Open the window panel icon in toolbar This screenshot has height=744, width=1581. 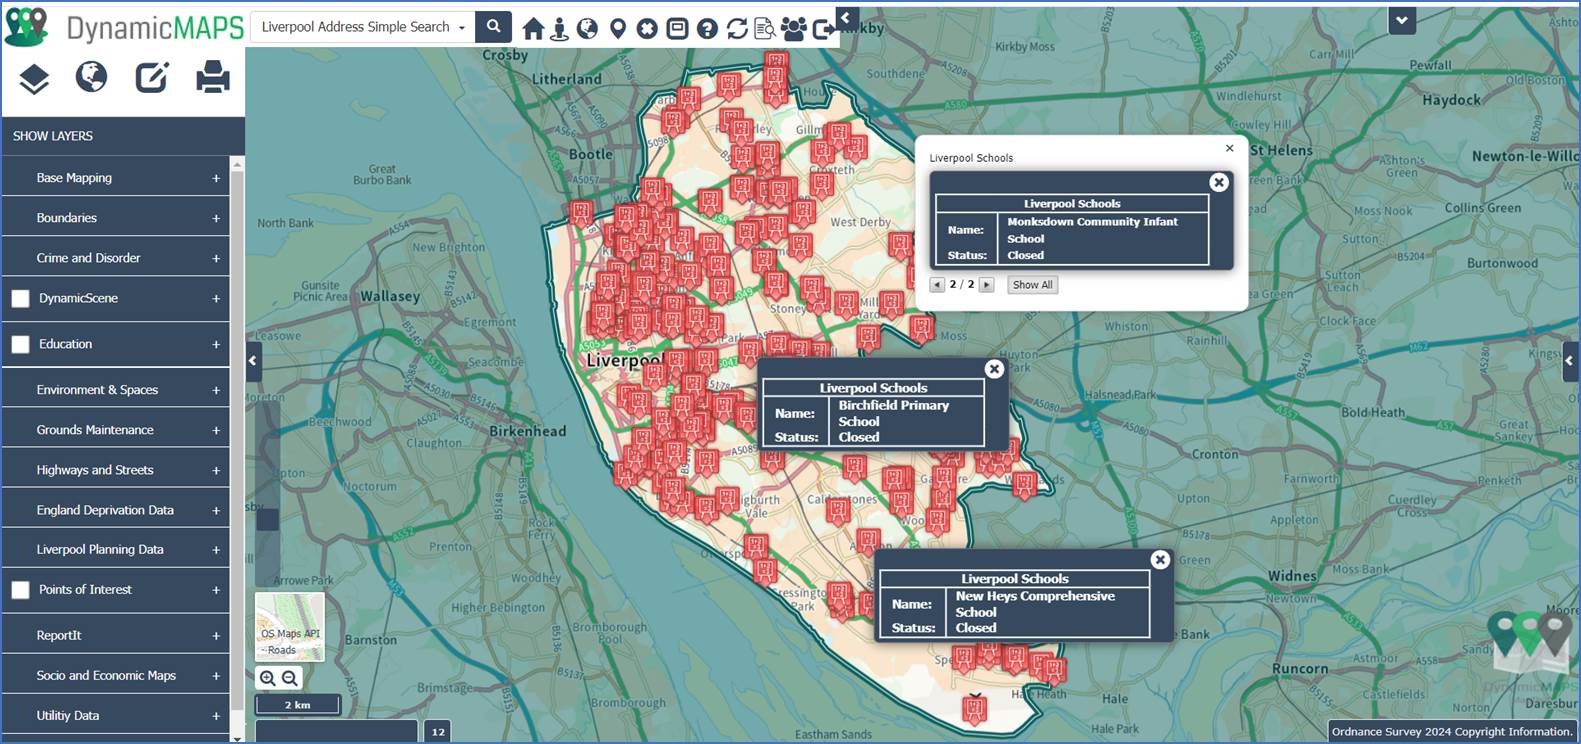point(677,29)
